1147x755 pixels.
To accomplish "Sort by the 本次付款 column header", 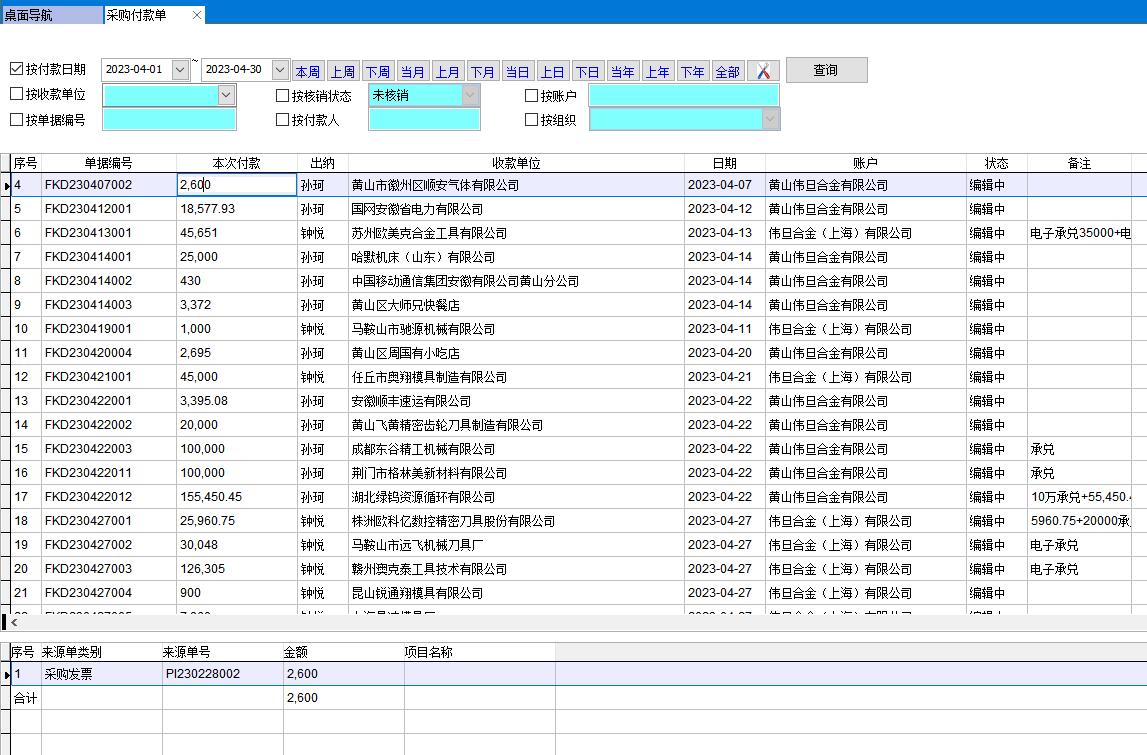I will pyautogui.click(x=237, y=163).
